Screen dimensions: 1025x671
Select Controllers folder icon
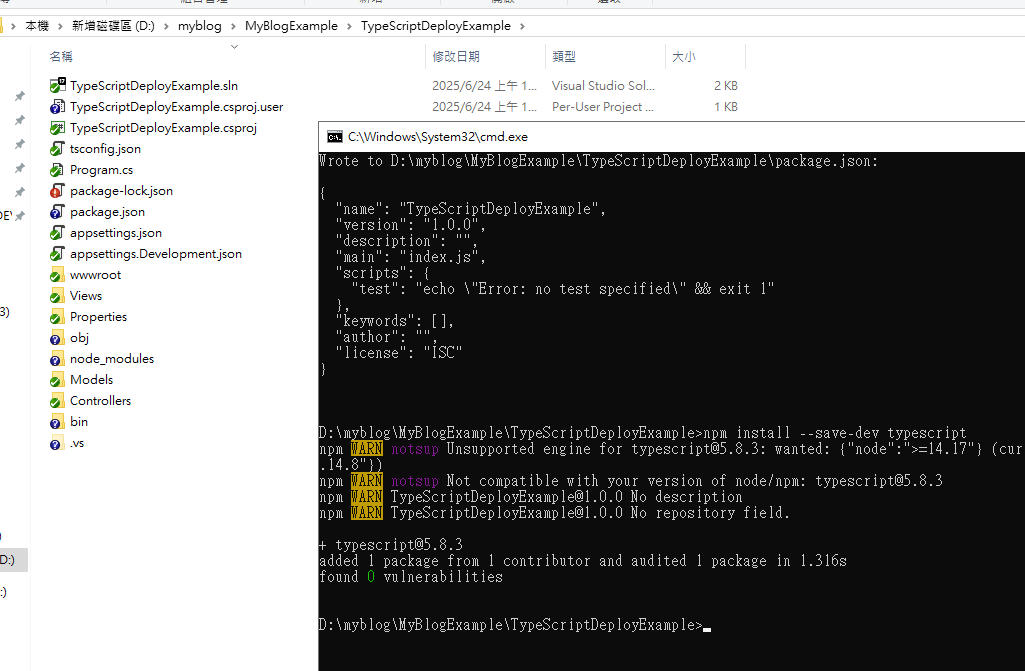point(58,400)
